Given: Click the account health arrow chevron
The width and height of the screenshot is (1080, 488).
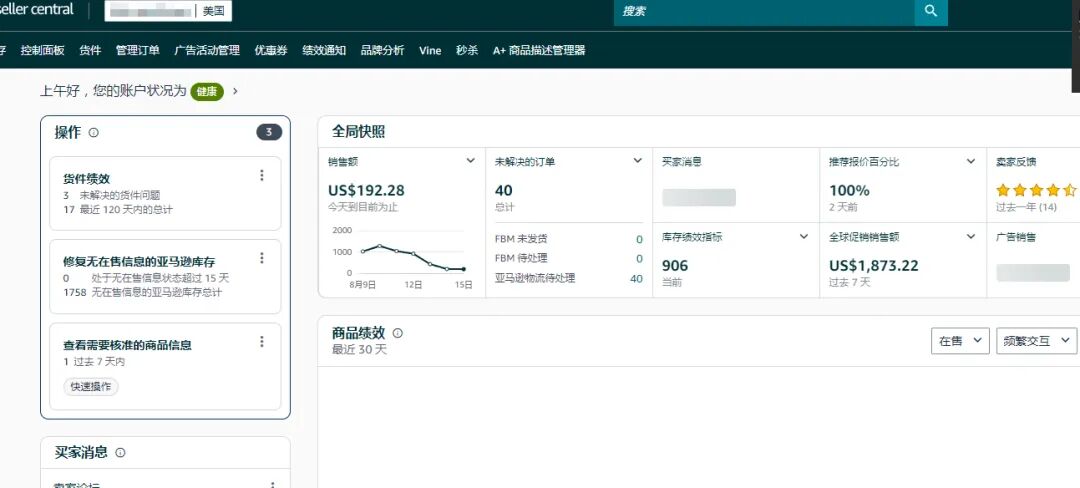Looking at the screenshot, I should 235,91.
